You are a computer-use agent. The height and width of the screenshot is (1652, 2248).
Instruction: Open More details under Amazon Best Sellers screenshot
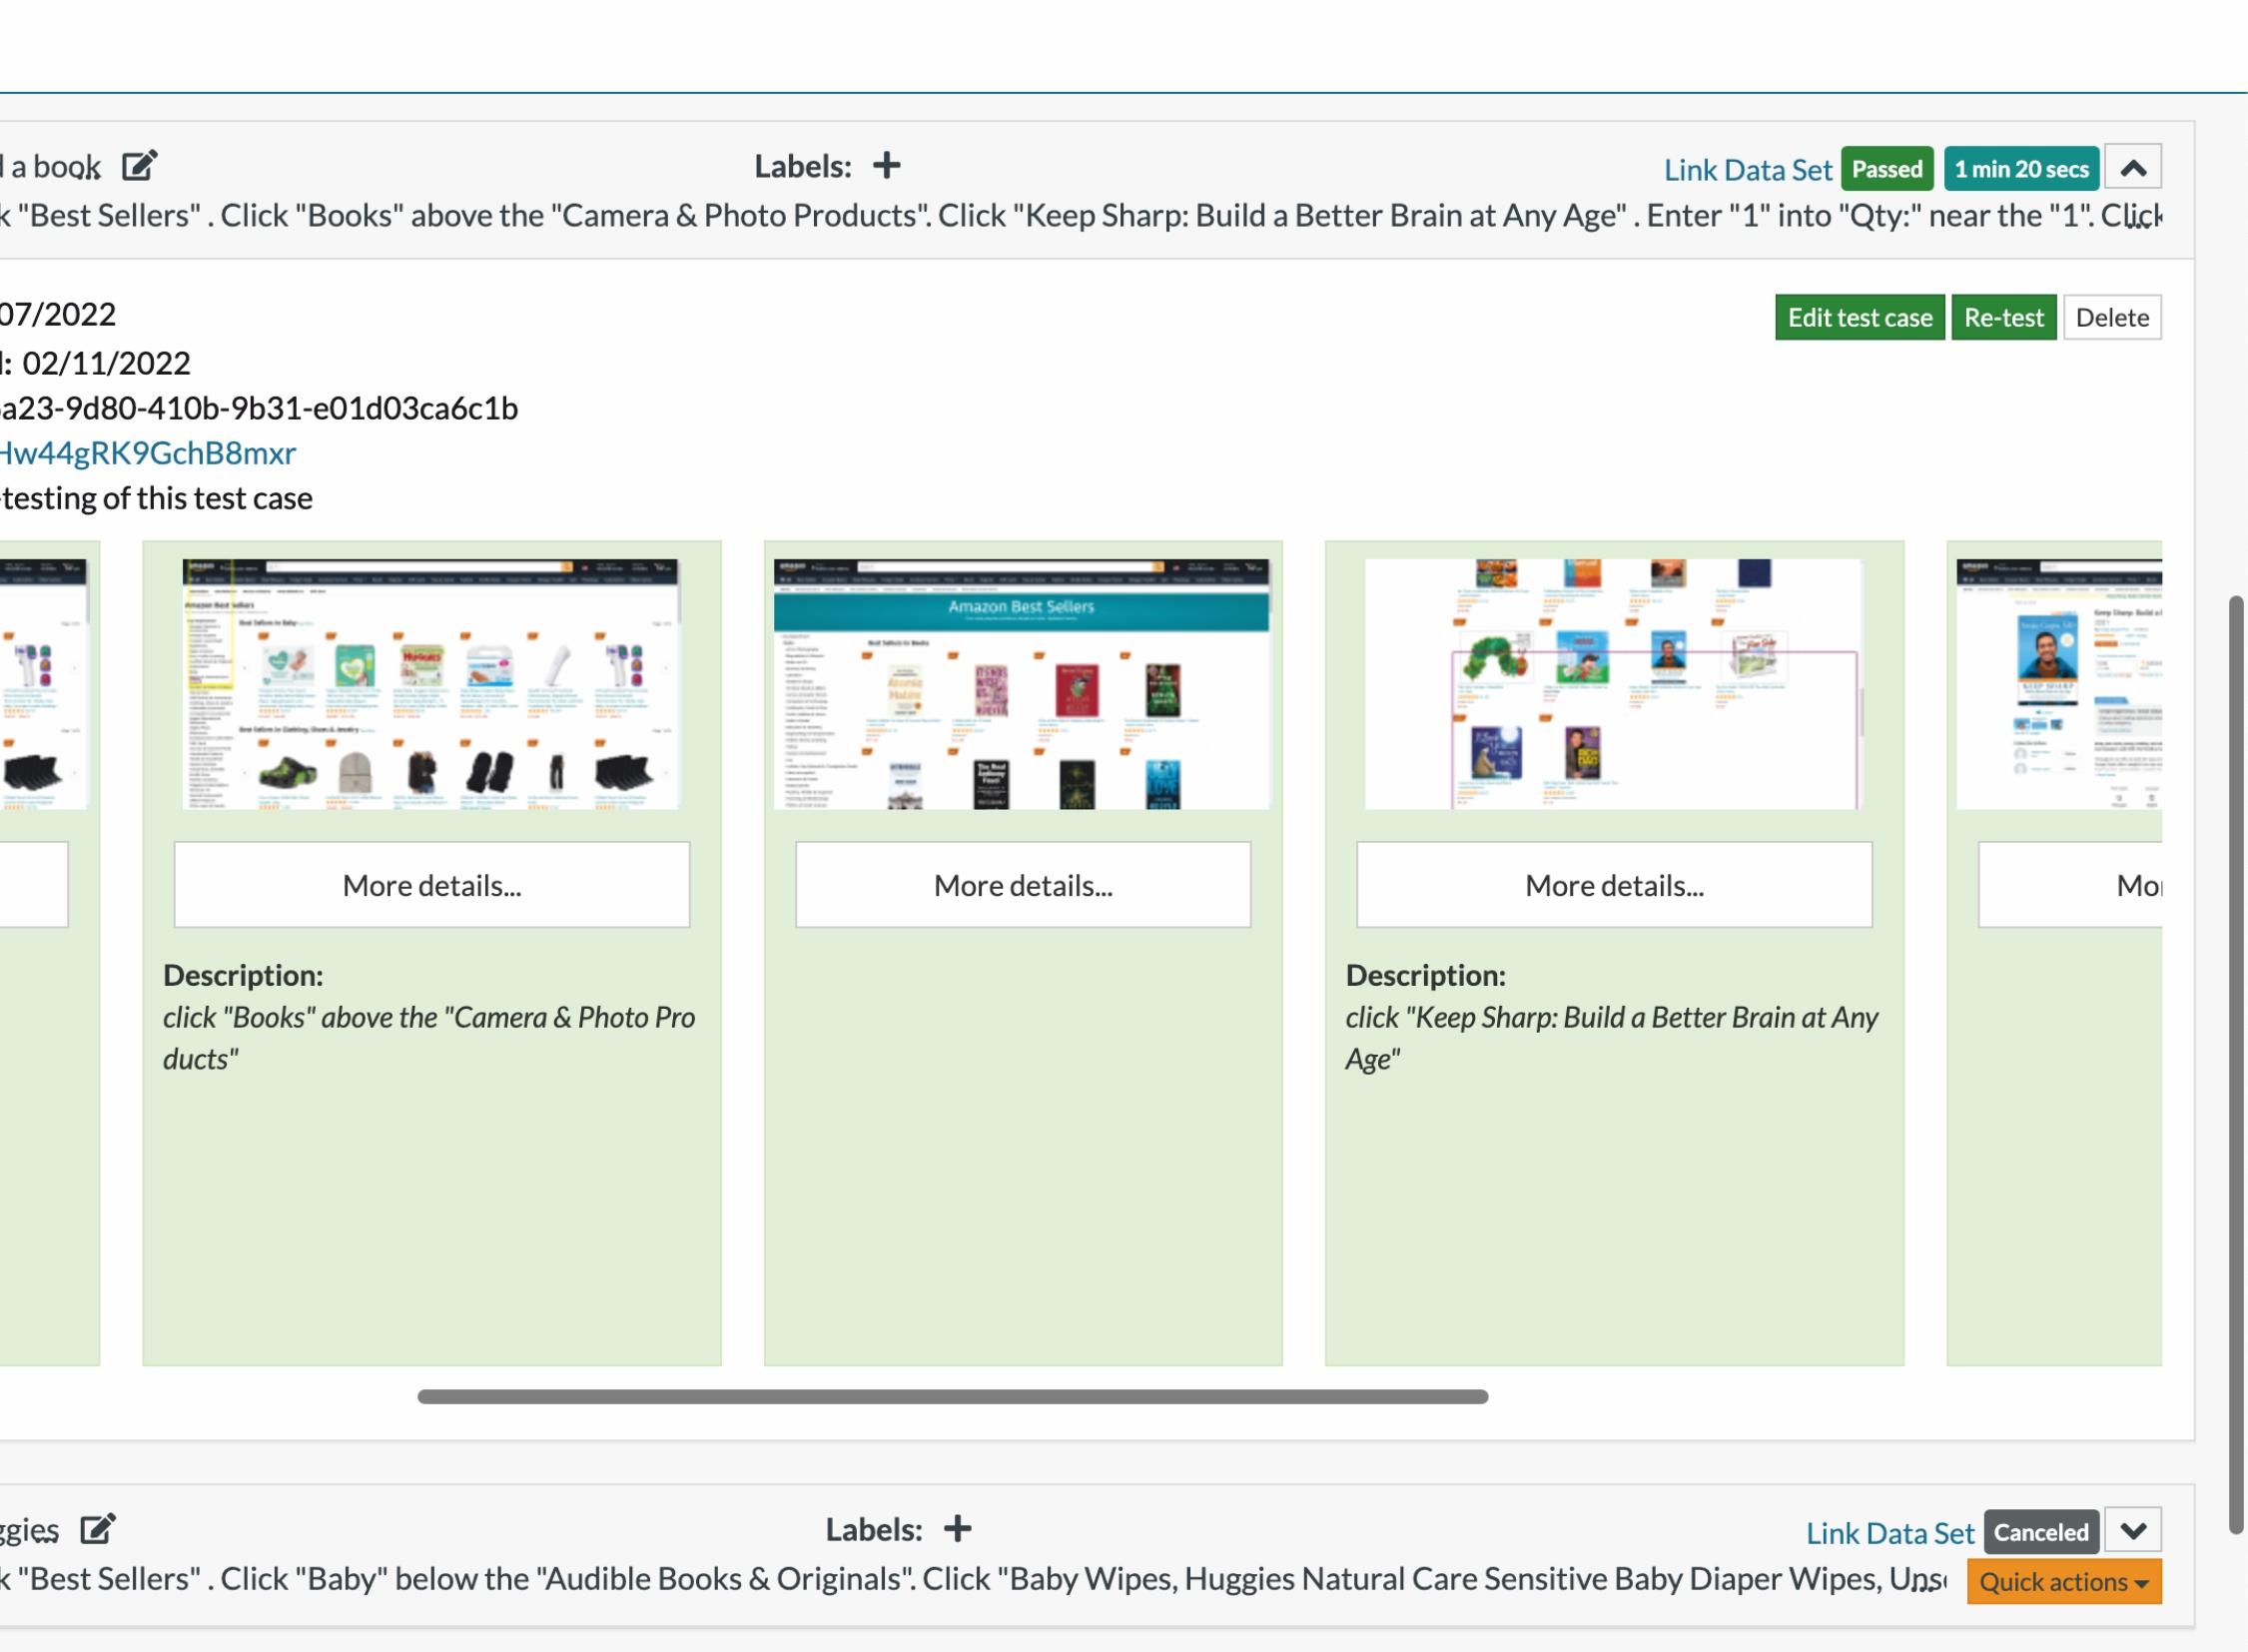click(1022, 885)
